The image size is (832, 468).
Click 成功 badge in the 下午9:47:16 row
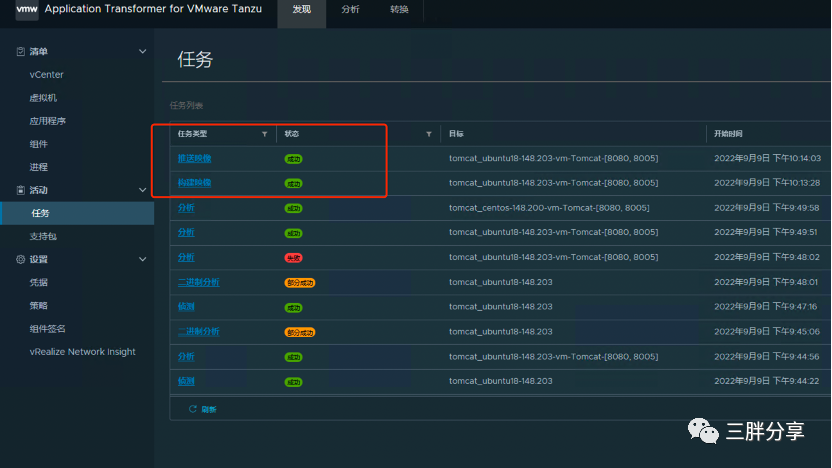[293, 308]
